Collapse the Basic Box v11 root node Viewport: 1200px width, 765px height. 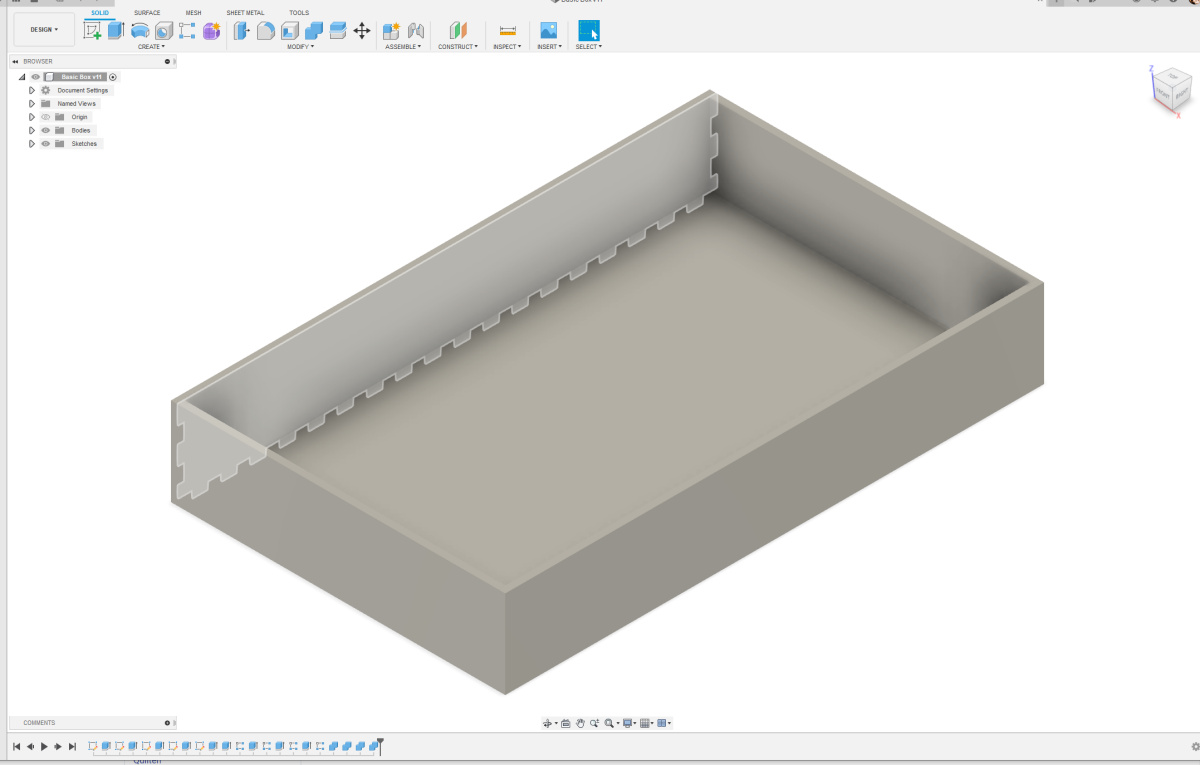point(22,77)
